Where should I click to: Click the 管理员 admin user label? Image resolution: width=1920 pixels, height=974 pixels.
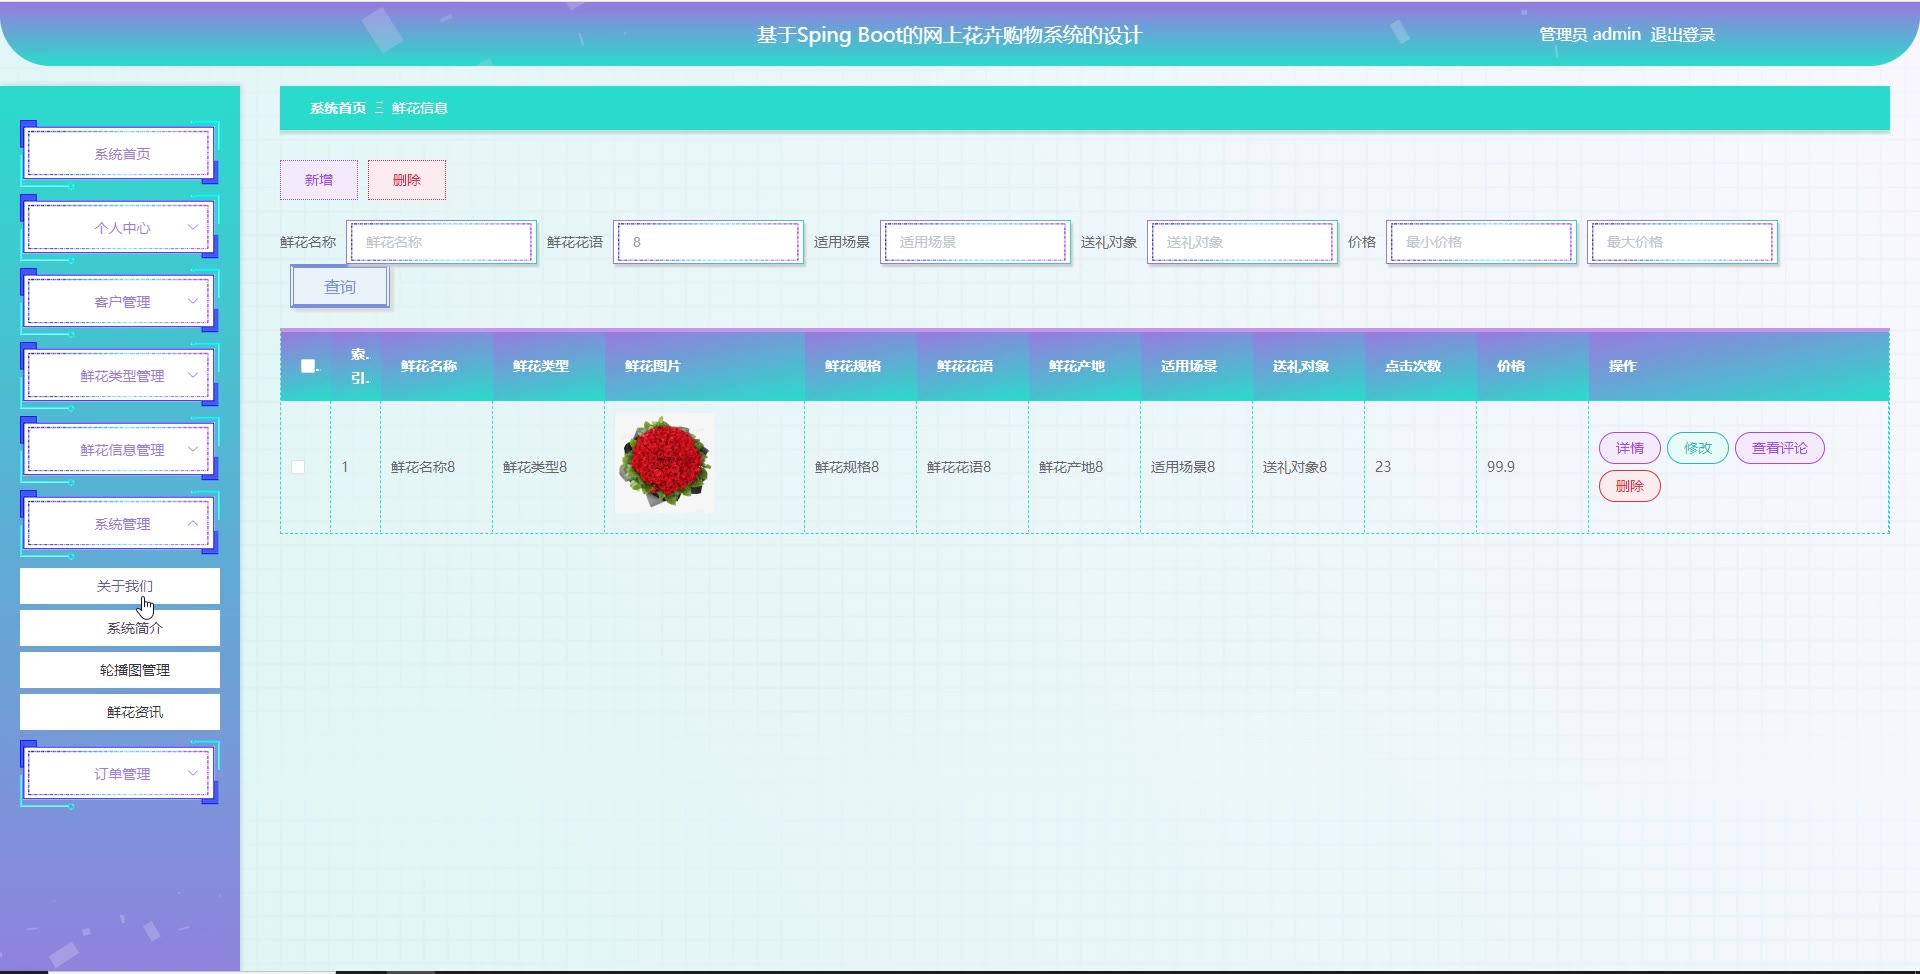tap(1590, 35)
